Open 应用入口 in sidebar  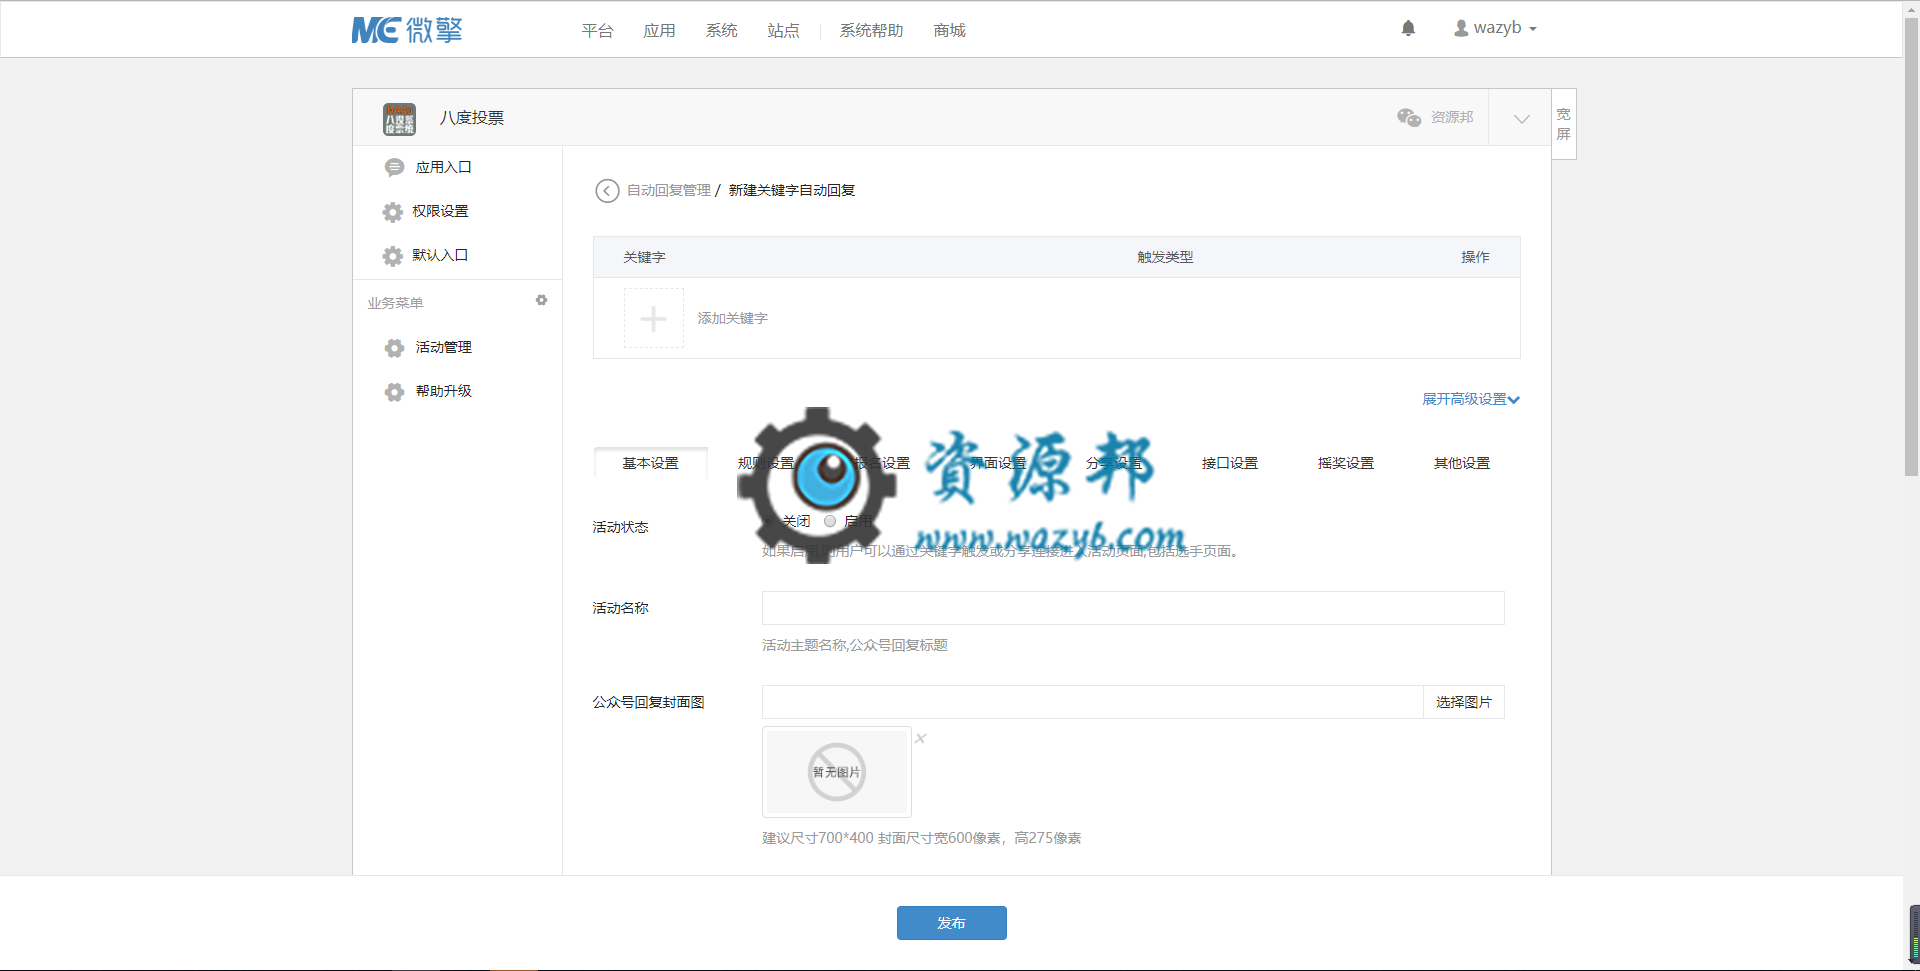(x=444, y=167)
